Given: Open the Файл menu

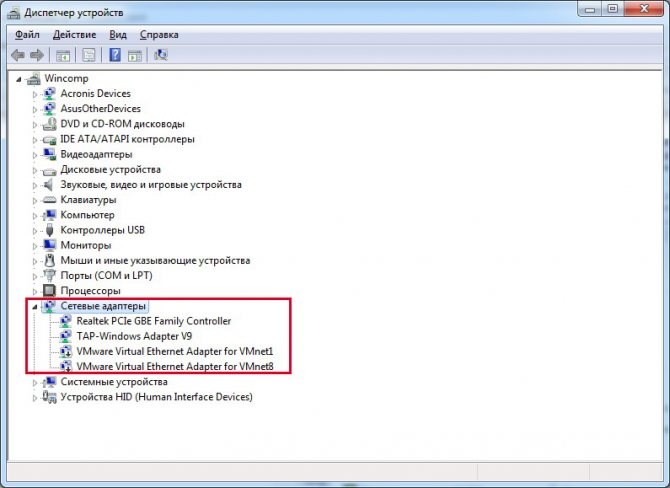Looking at the screenshot, I should pos(27,35).
